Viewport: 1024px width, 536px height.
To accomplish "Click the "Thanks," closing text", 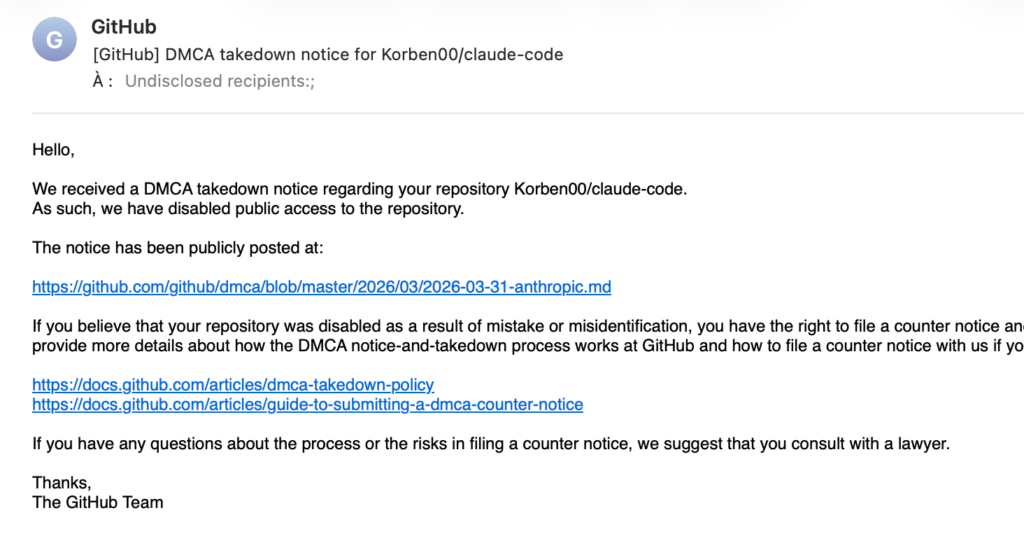I will (61, 482).
